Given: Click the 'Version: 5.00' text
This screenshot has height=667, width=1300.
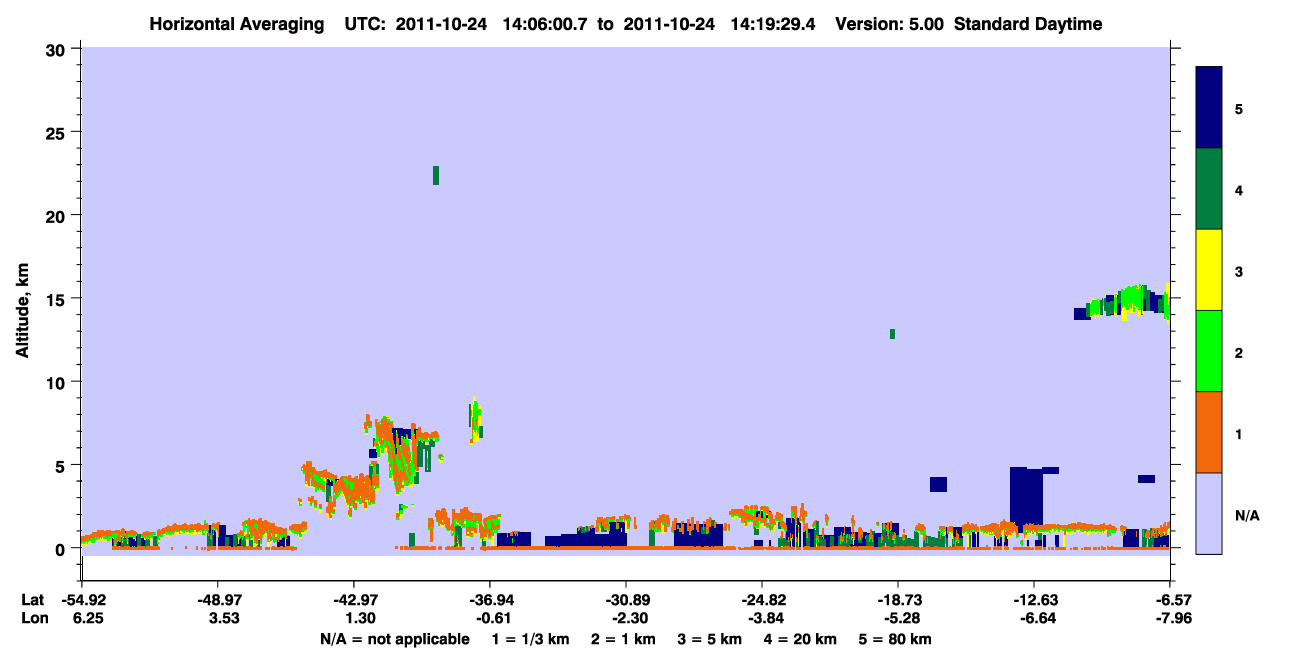Looking at the screenshot, I should [890, 24].
